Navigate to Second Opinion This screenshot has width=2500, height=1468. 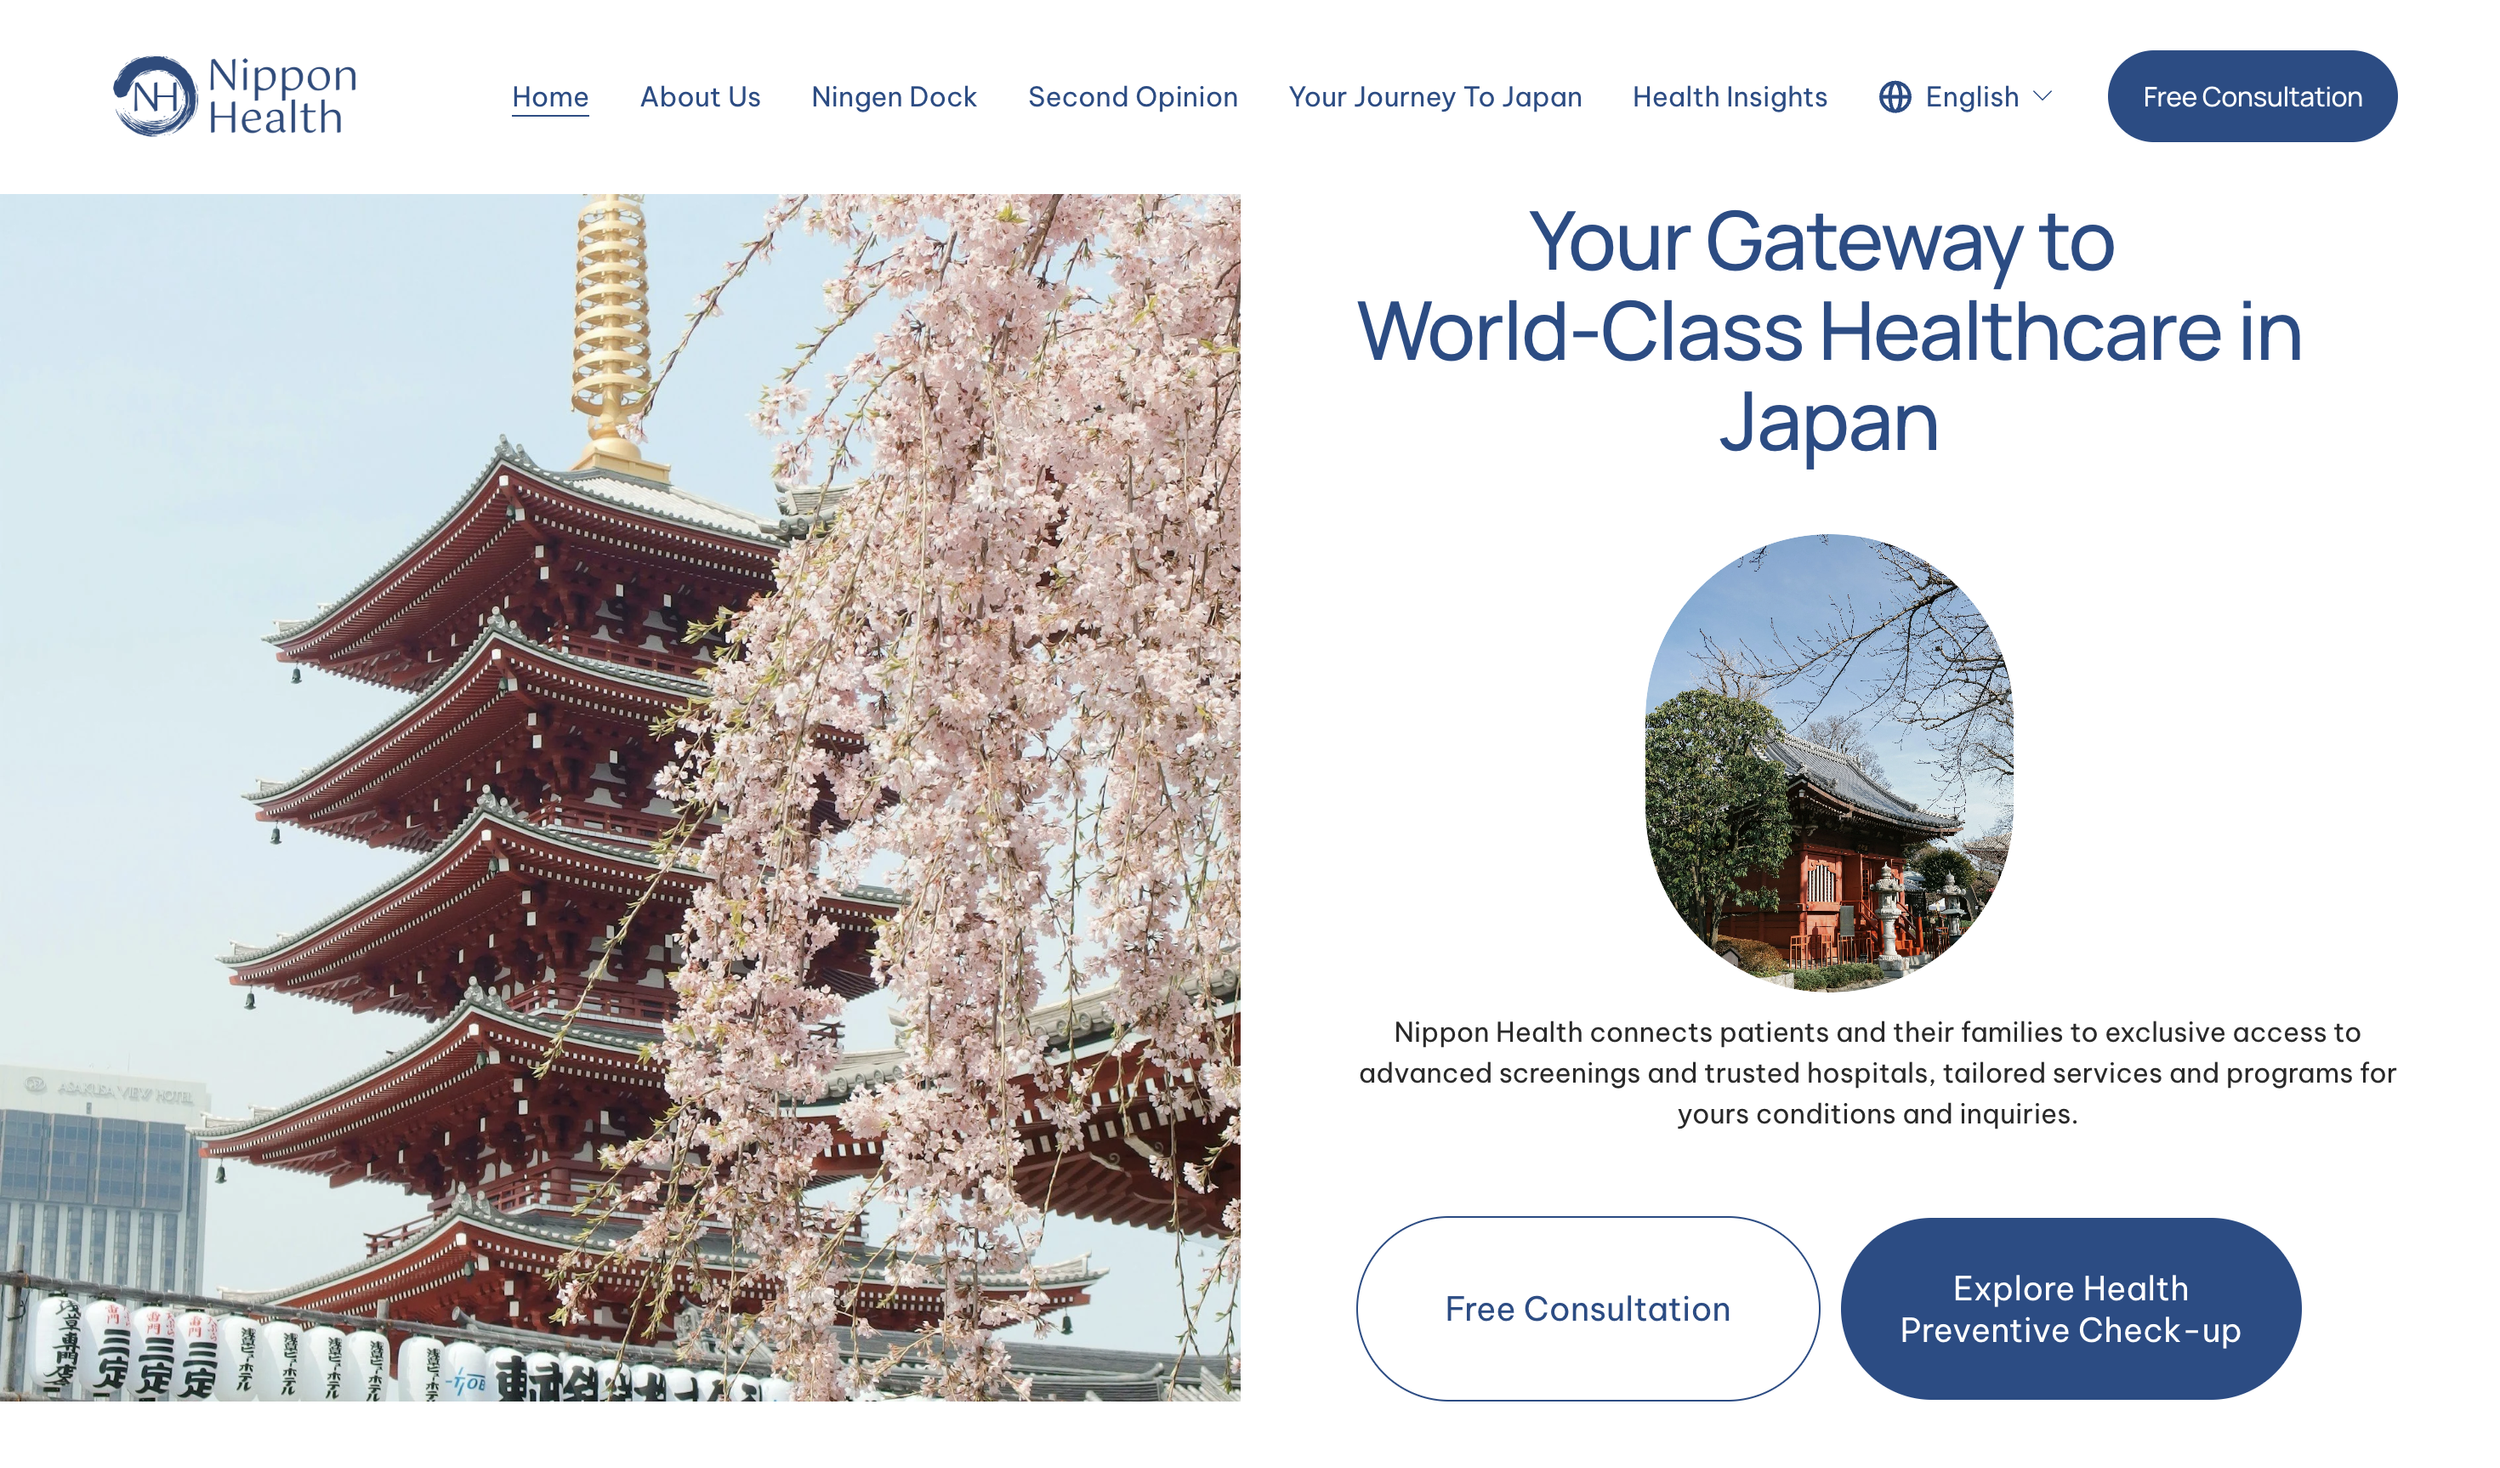1132,97
